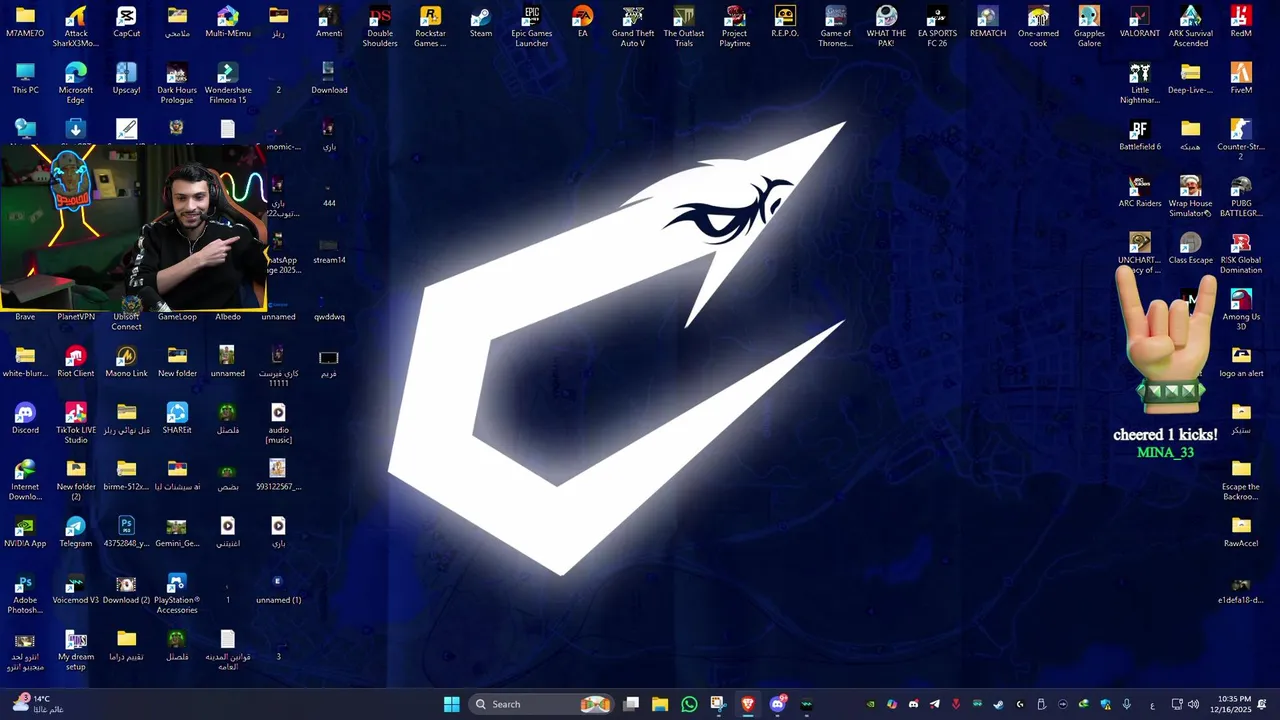Select the Dark Hours Prologue icon

click(x=177, y=84)
